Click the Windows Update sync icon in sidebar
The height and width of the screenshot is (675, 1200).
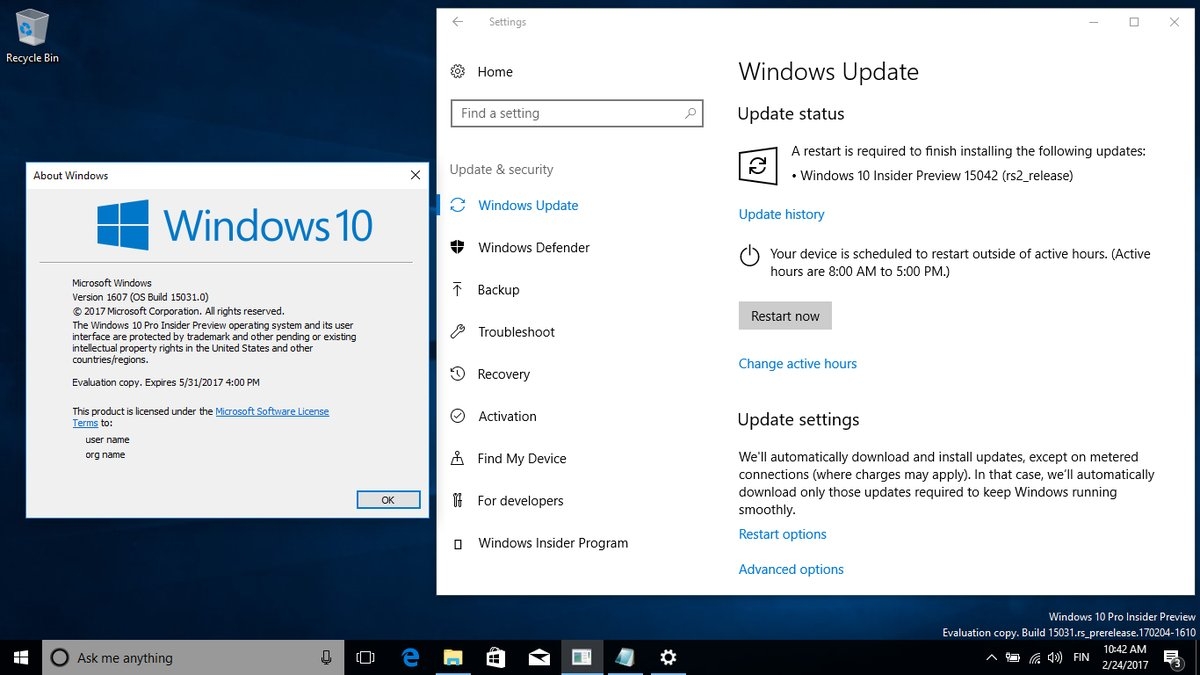pyautogui.click(x=457, y=205)
